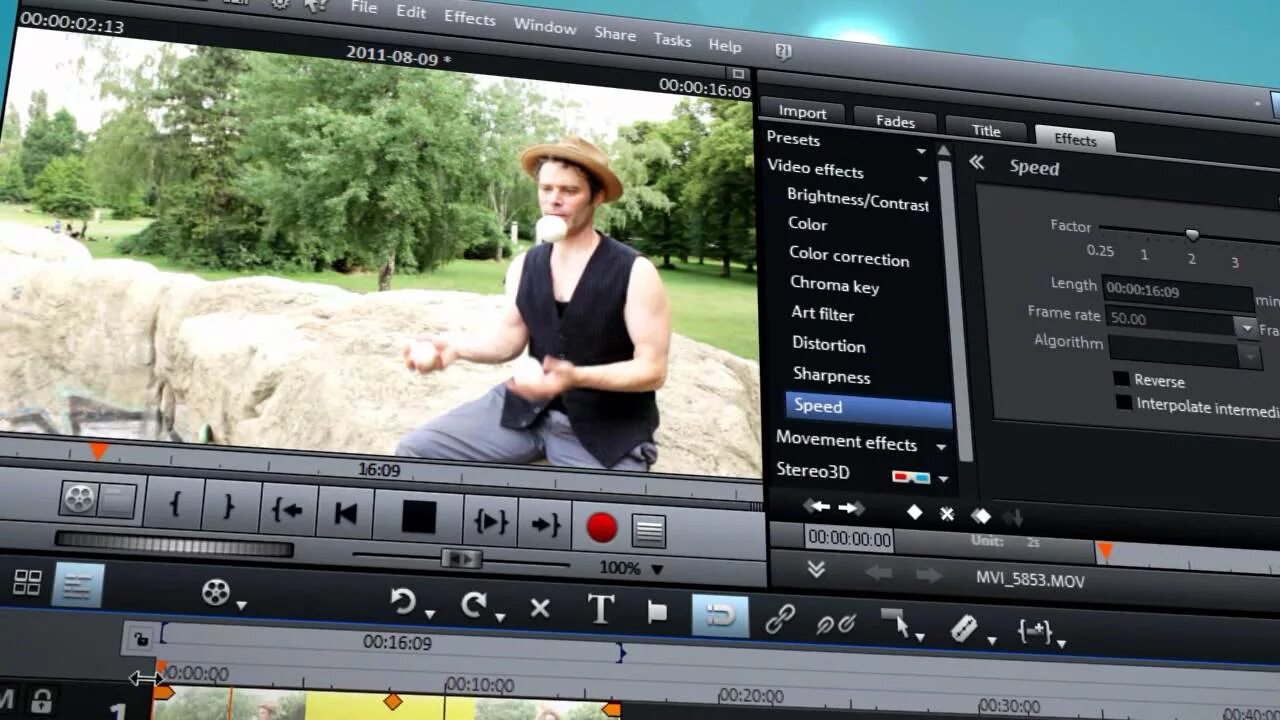Open the Title editor T icon
Viewport: 1280px width, 720px height.
tap(600, 609)
